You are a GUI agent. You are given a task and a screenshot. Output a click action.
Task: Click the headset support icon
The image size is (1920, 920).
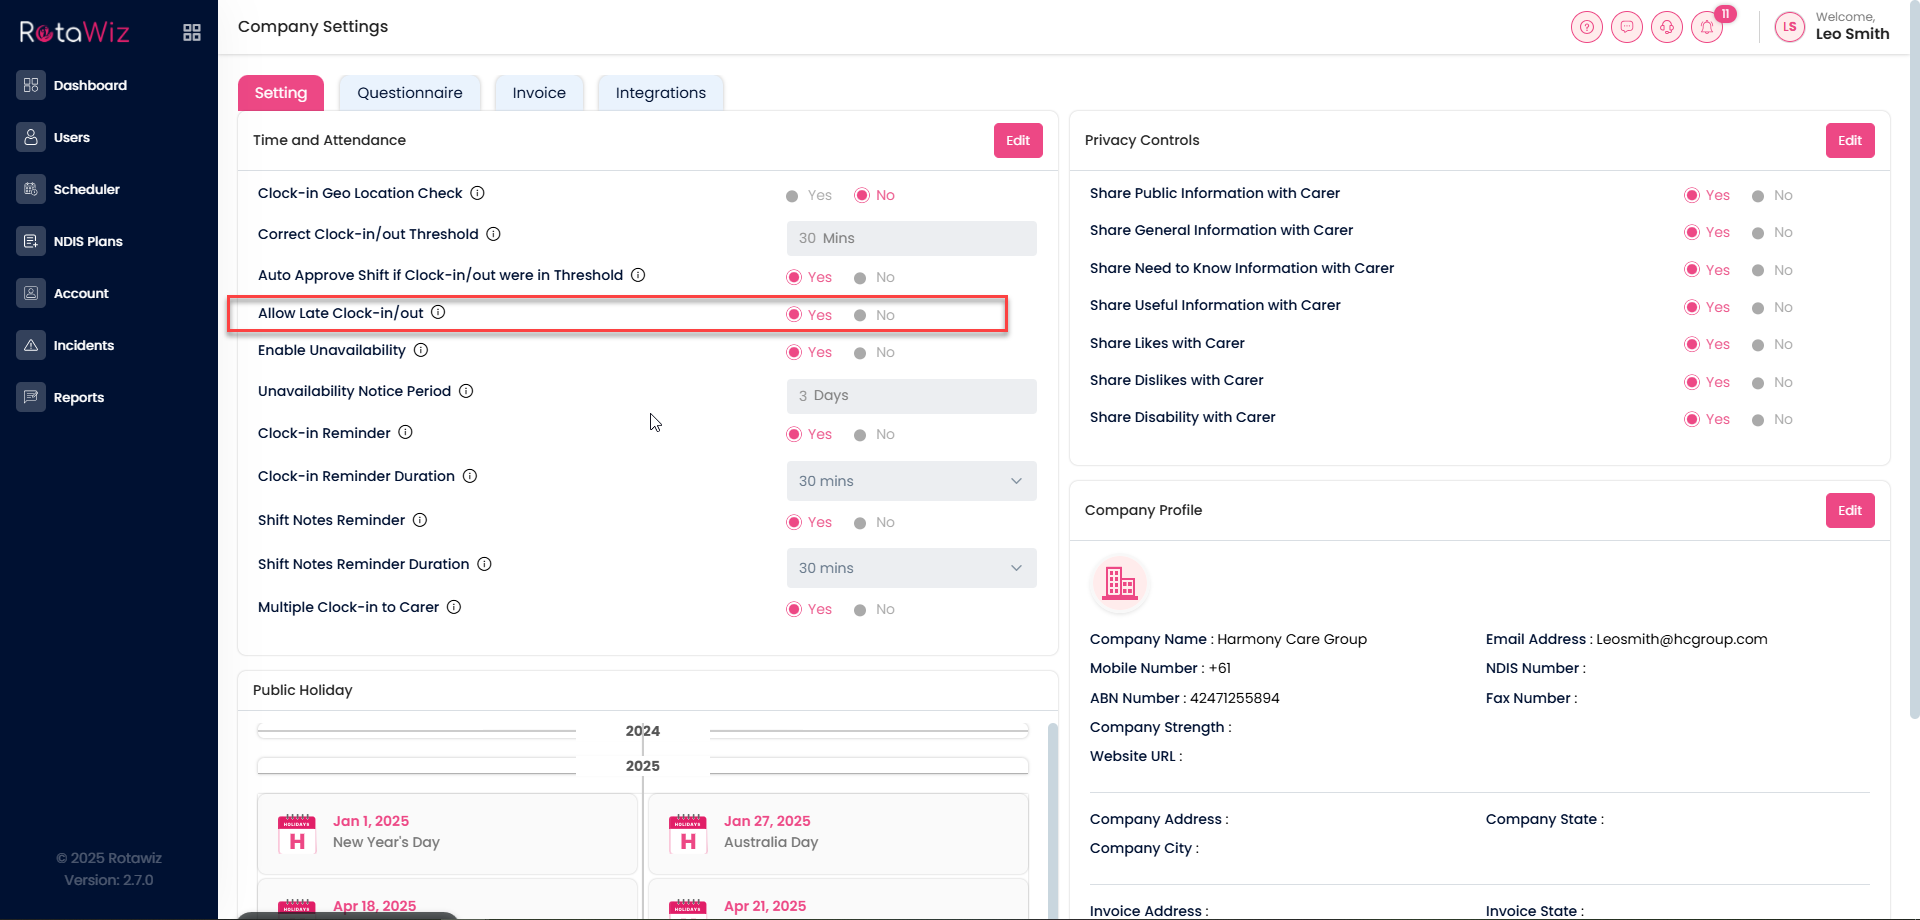pyautogui.click(x=1666, y=27)
